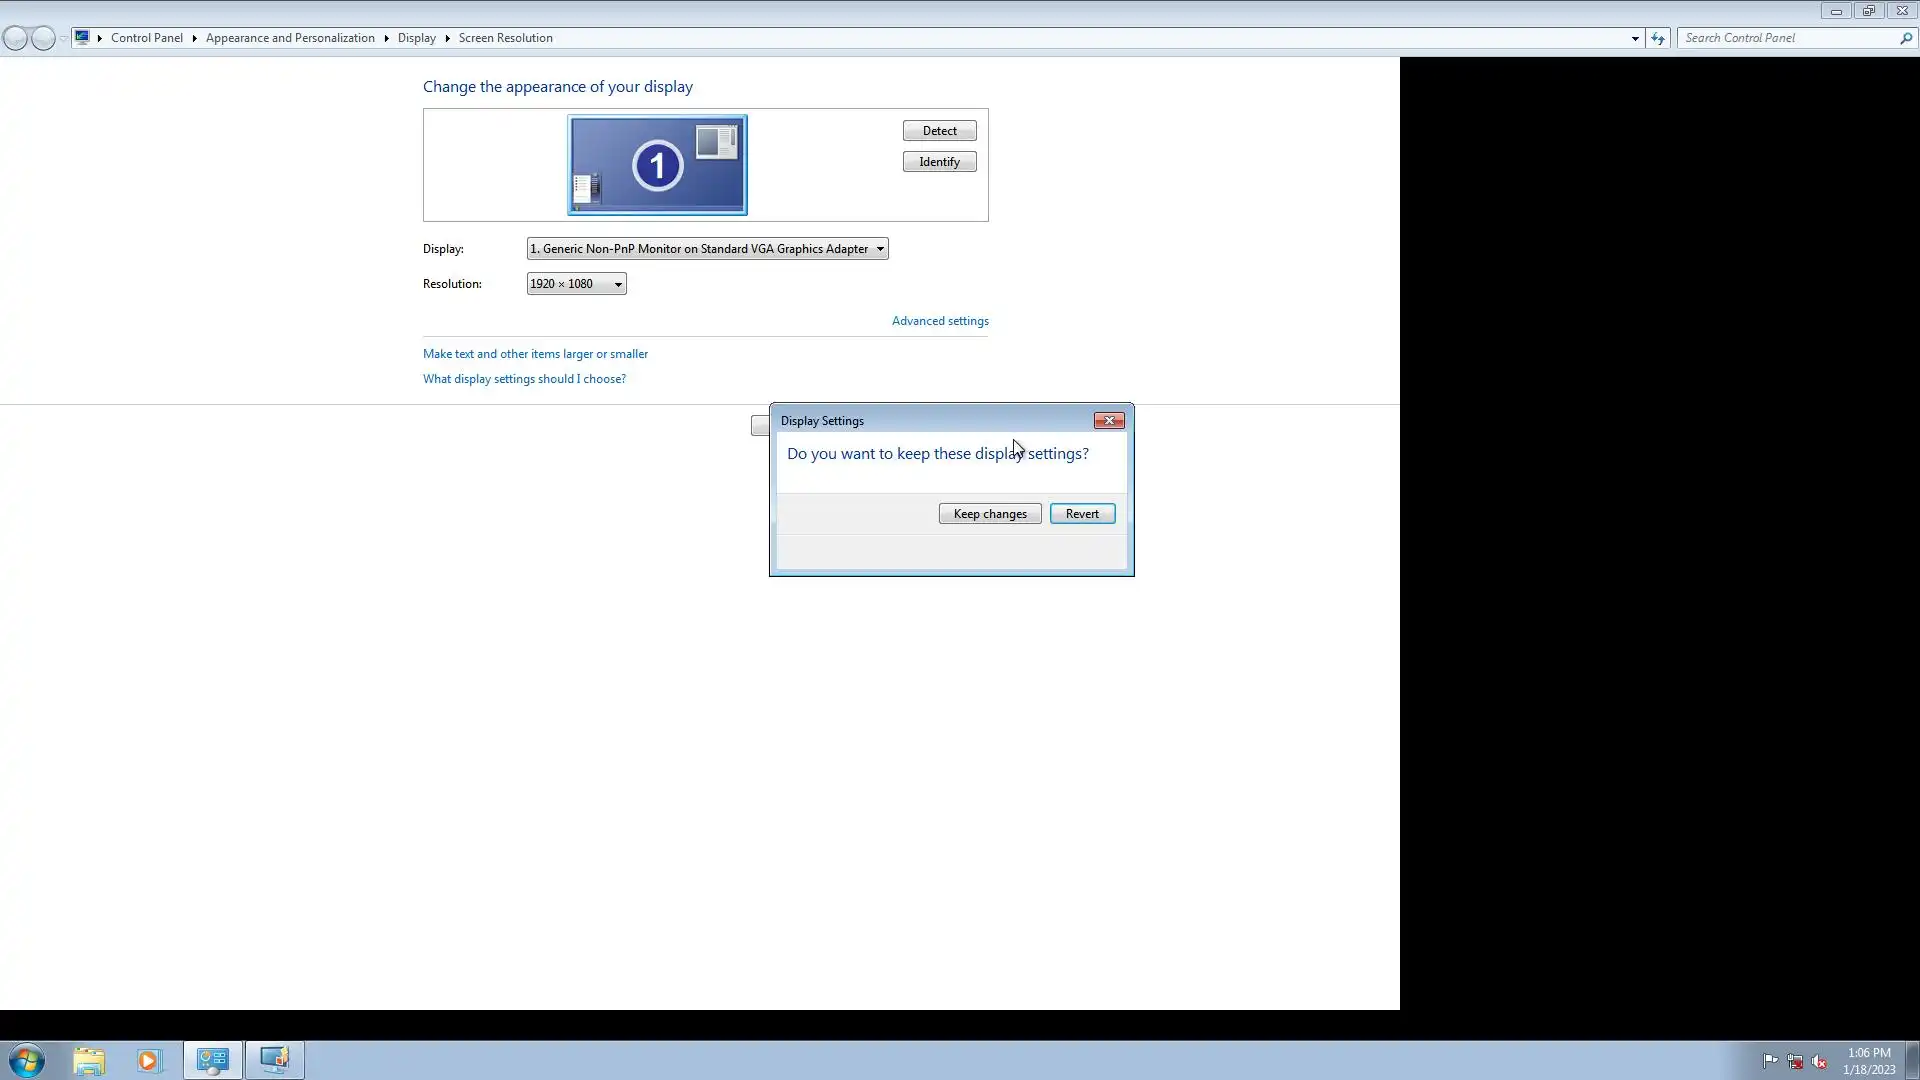The height and width of the screenshot is (1080, 1920).
Task: Click the Search Control Panel field
Action: point(1788,38)
